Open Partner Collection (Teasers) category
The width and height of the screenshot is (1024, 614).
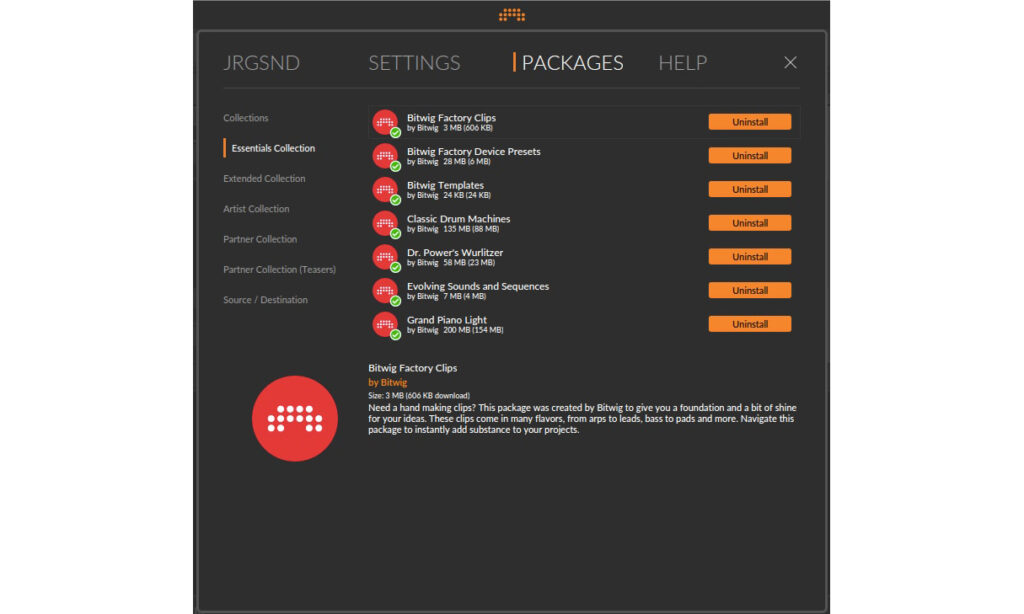(280, 269)
